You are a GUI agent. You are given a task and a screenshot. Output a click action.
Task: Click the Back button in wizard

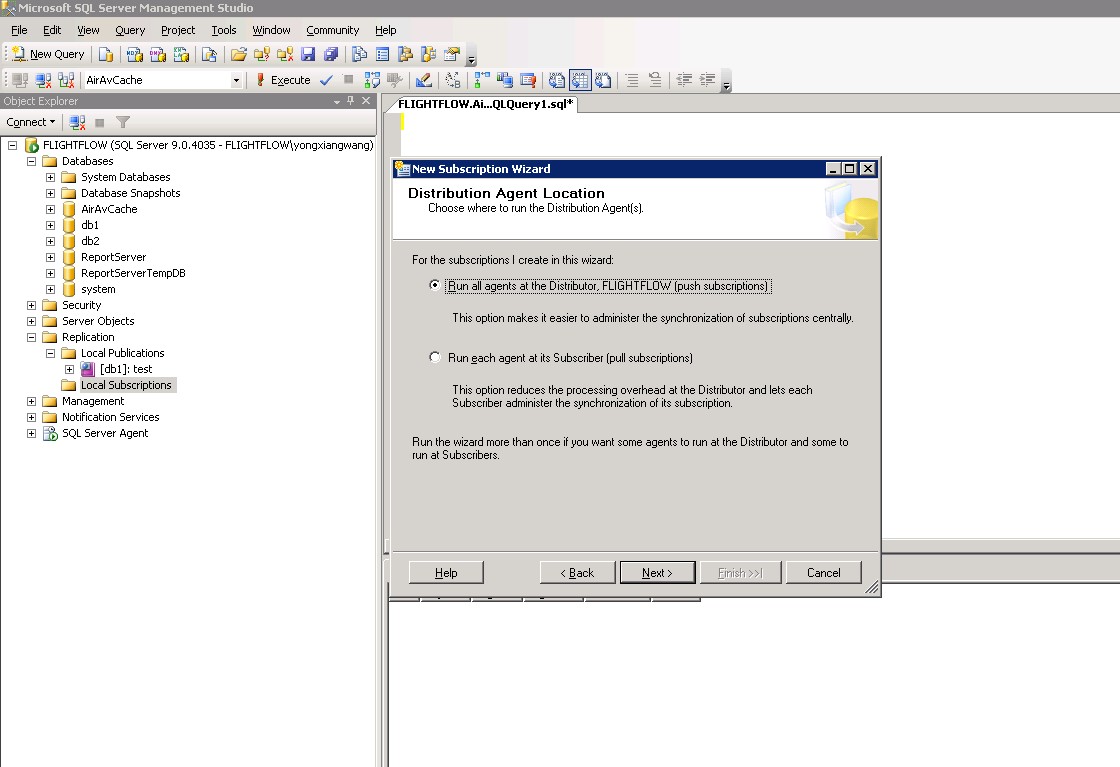tap(577, 573)
